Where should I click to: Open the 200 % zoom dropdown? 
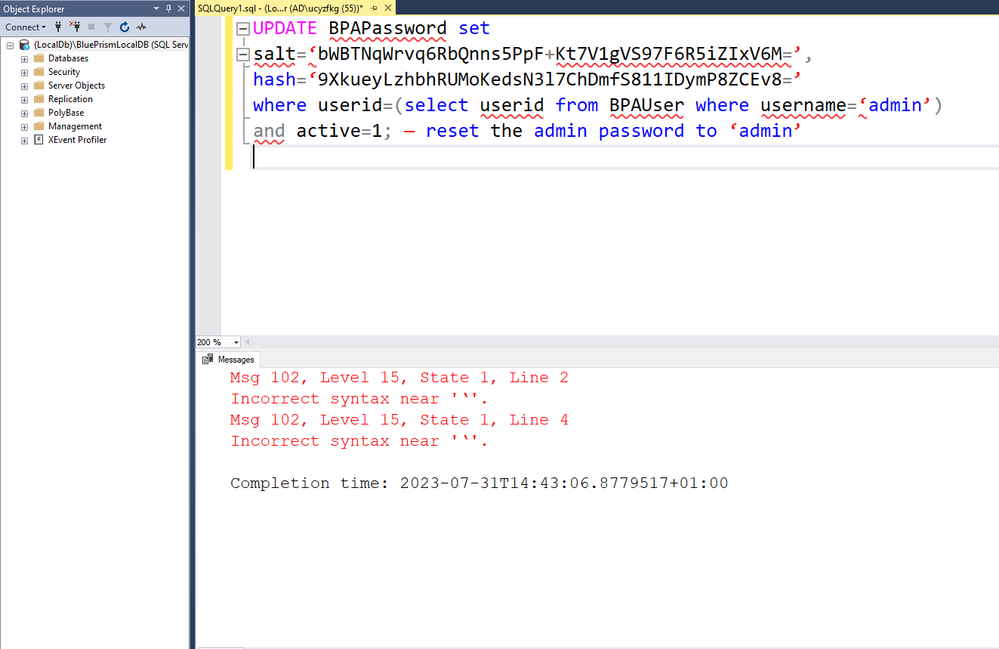[236, 343]
